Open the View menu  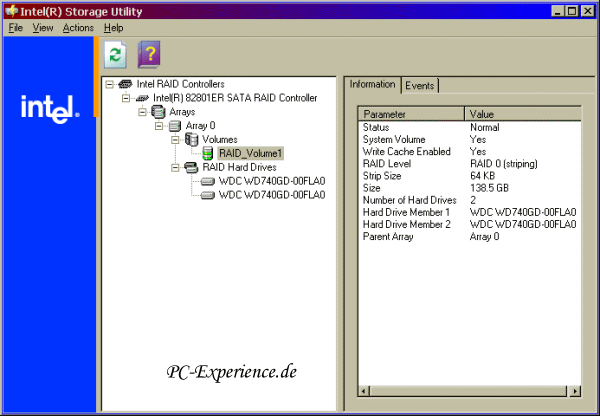(x=43, y=28)
